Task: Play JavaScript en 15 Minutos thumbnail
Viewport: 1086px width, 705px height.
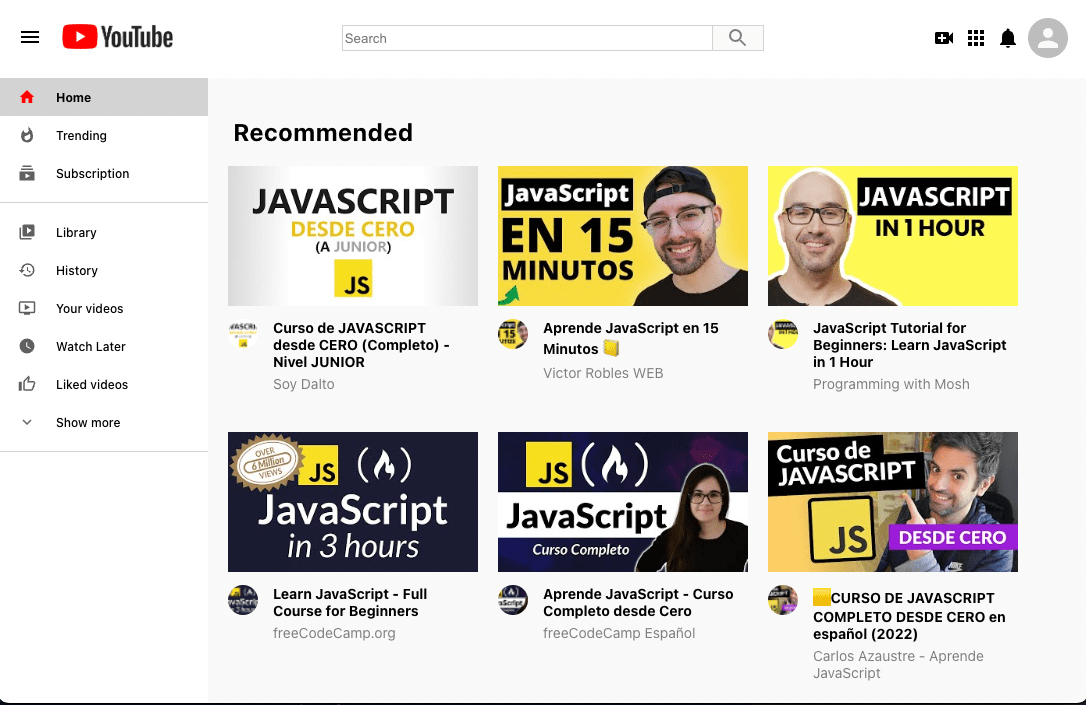Action: click(x=623, y=235)
